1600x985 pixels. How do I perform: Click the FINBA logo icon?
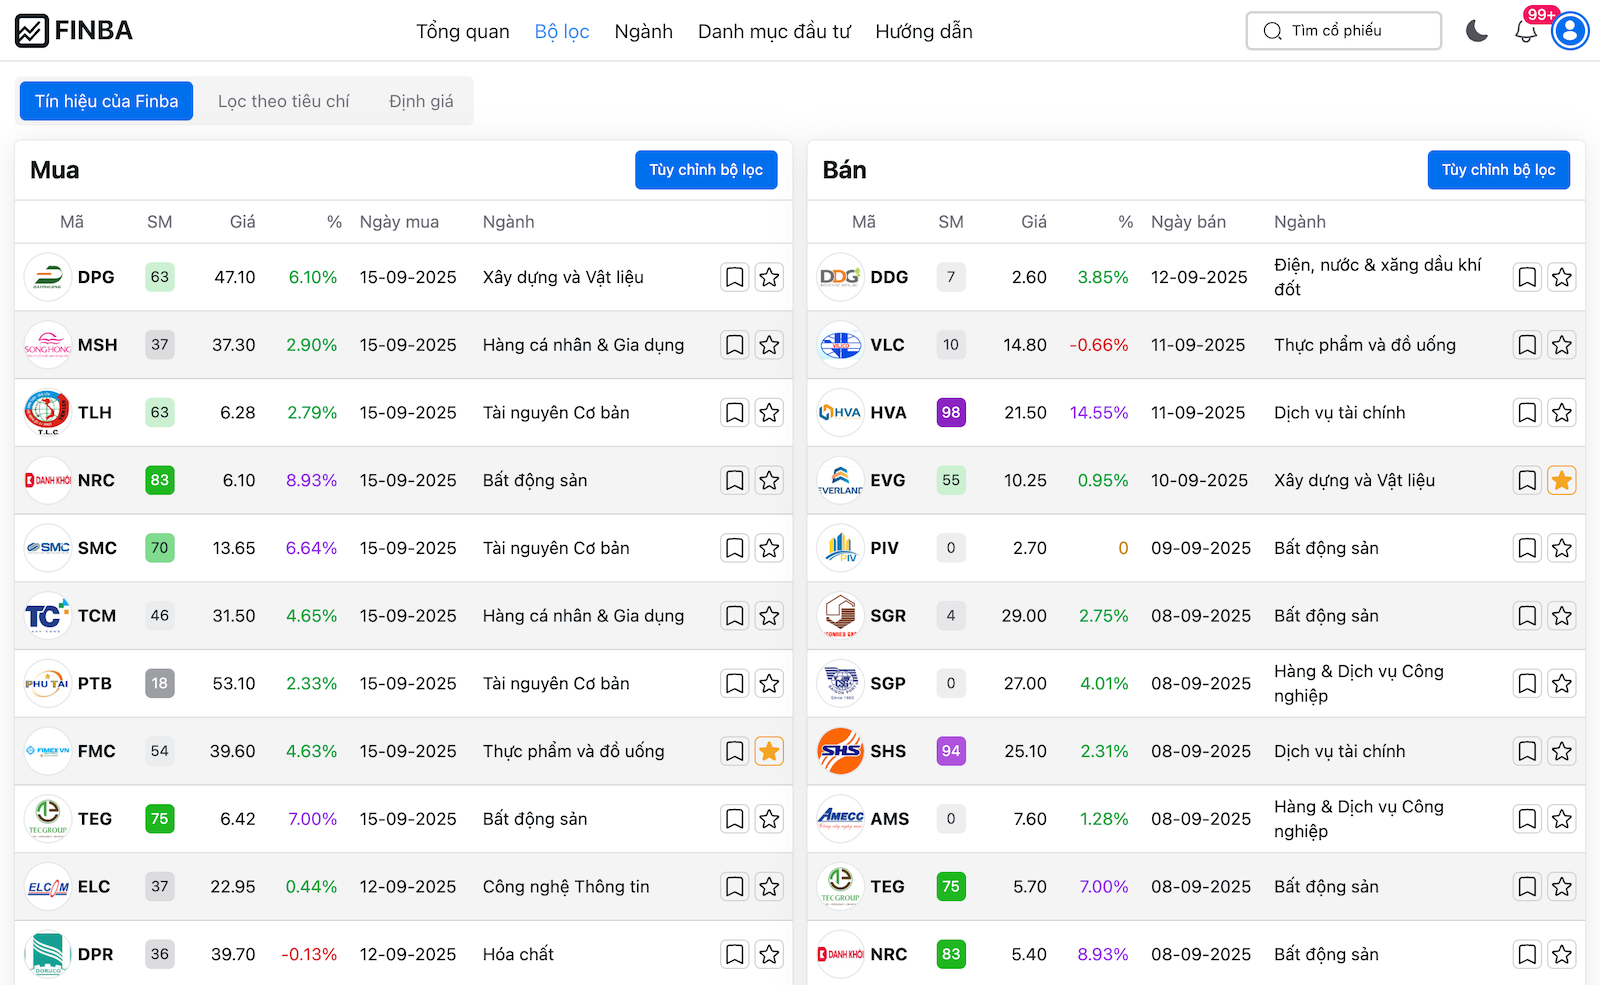point(33,30)
